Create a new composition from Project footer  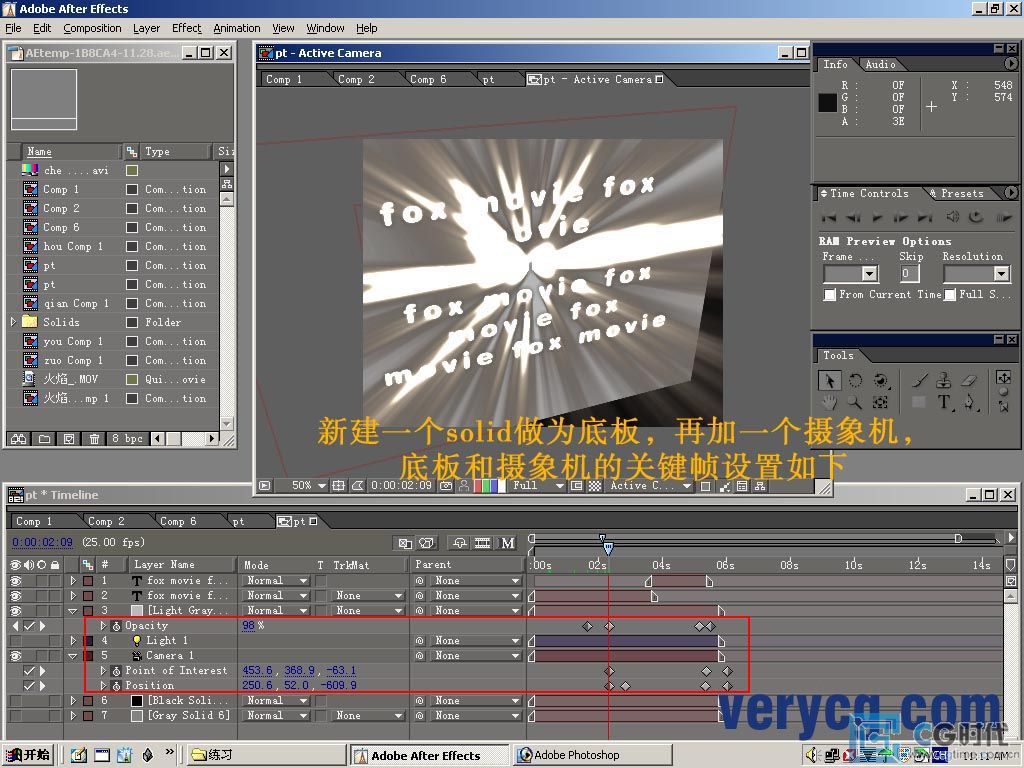(x=69, y=439)
